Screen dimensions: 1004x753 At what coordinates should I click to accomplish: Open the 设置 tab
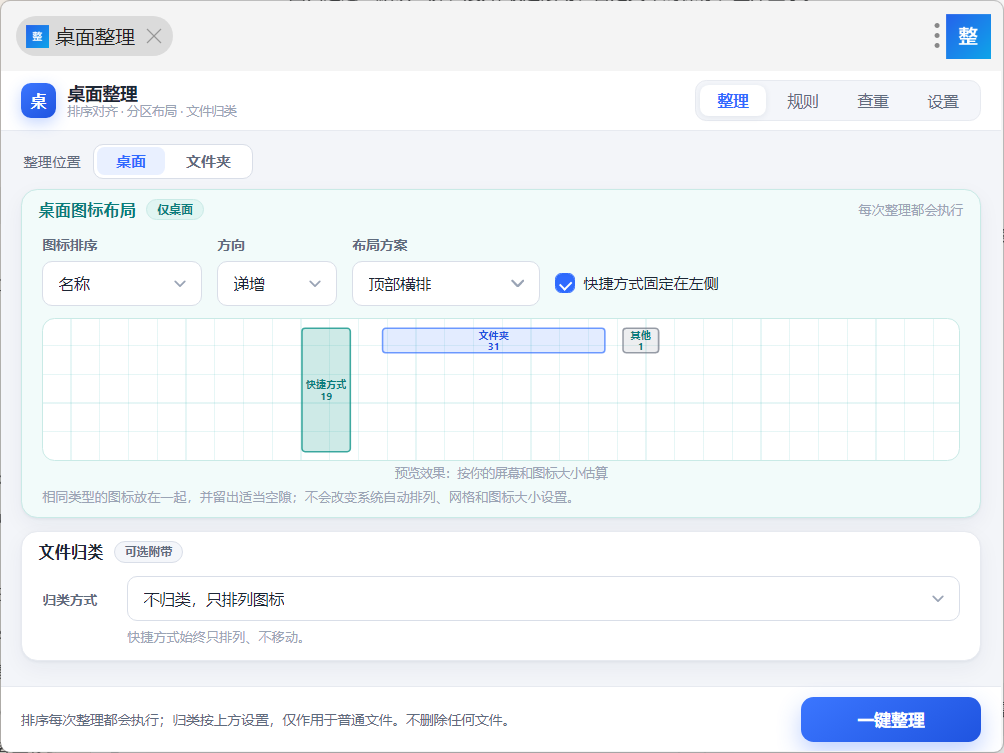[x=943, y=101]
